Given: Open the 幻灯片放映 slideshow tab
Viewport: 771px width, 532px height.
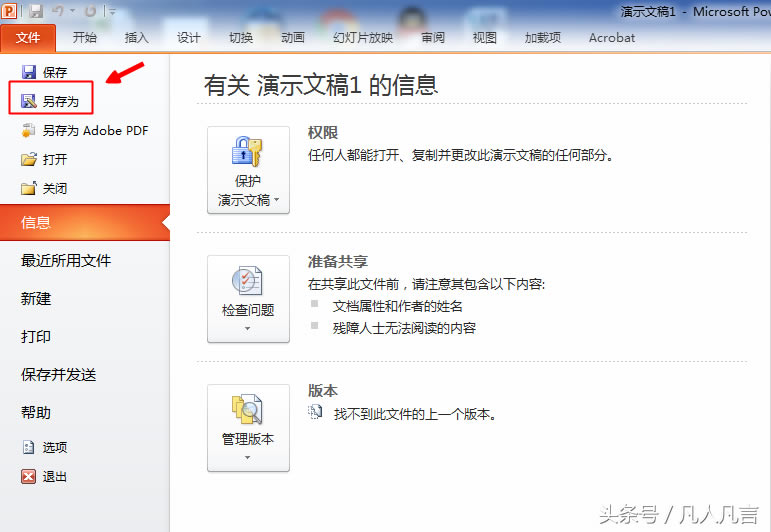Looking at the screenshot, I should pyautogui.click(x=363, y=38).
